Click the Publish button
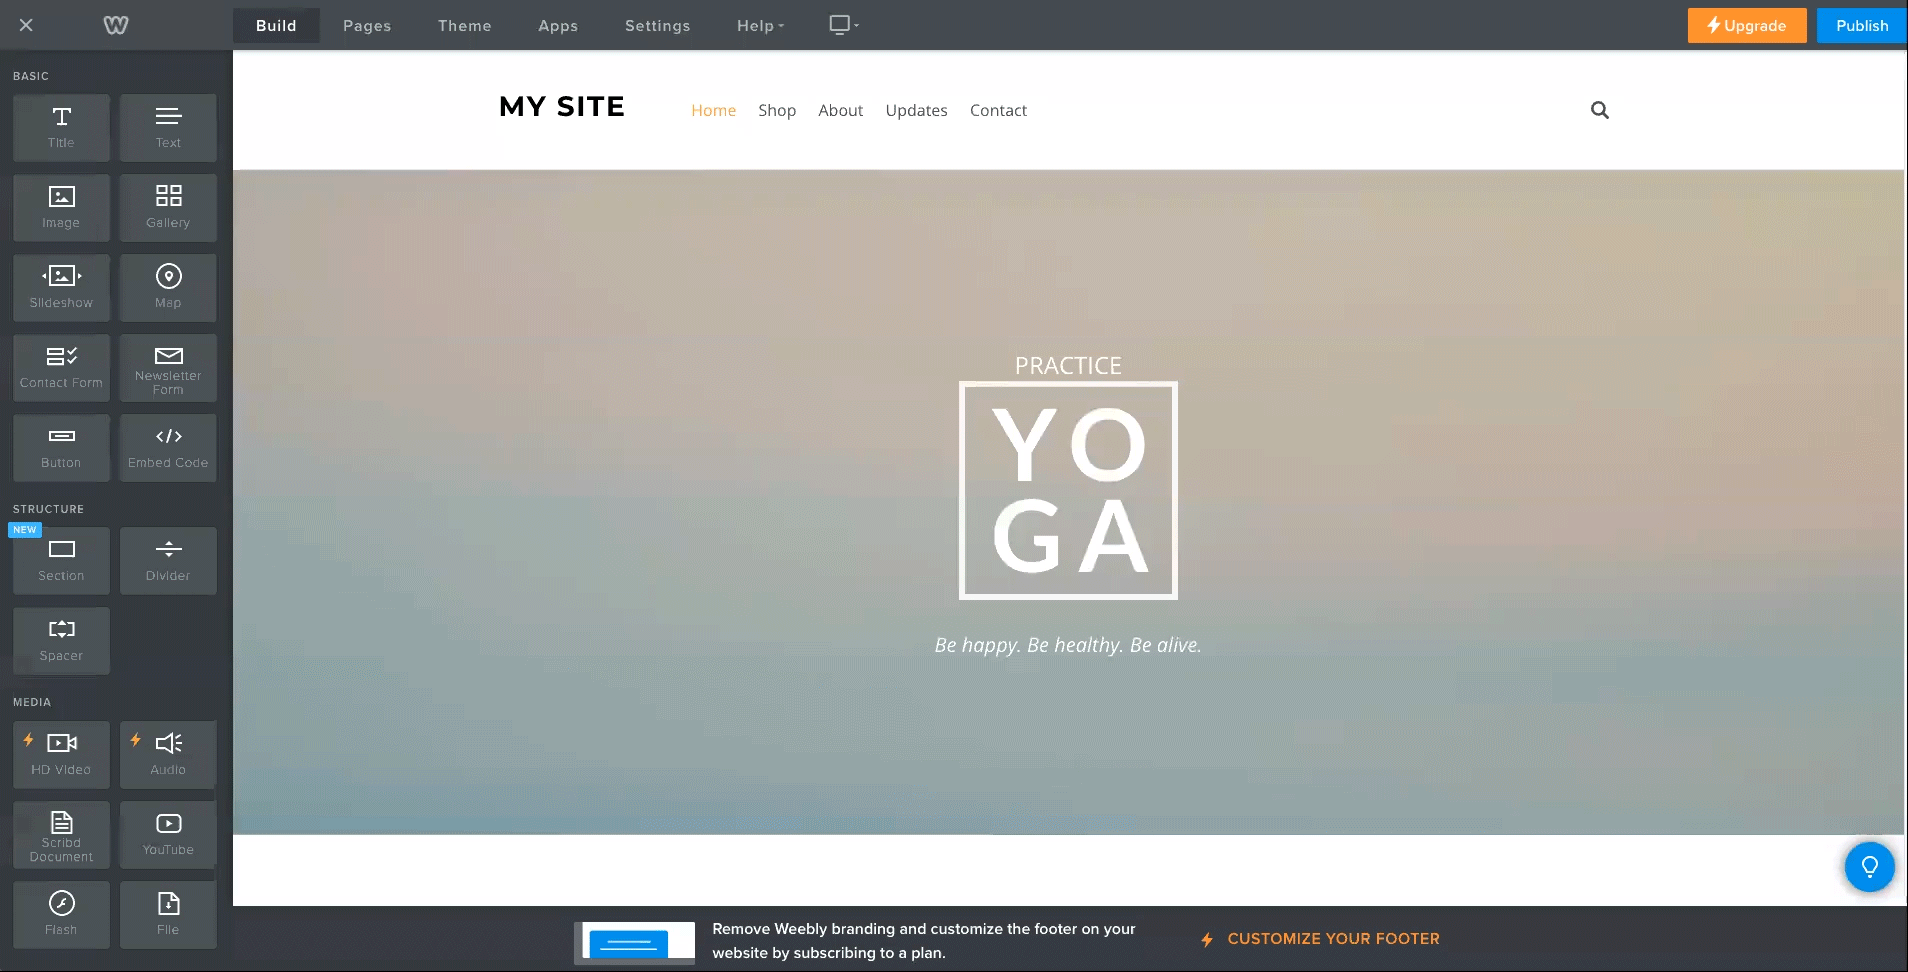The width and height of the screenshot is (1908, 972). pos(1862,26)
